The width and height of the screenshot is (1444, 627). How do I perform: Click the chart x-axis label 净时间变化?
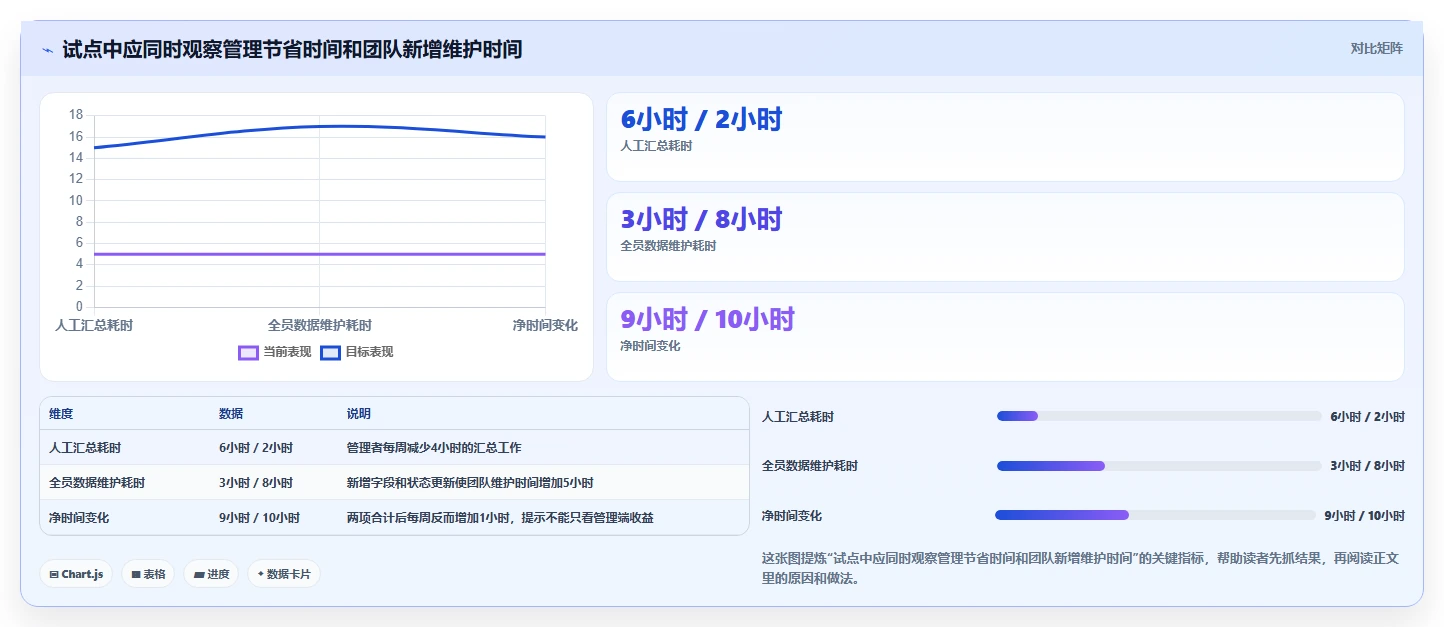click(545, 326)
